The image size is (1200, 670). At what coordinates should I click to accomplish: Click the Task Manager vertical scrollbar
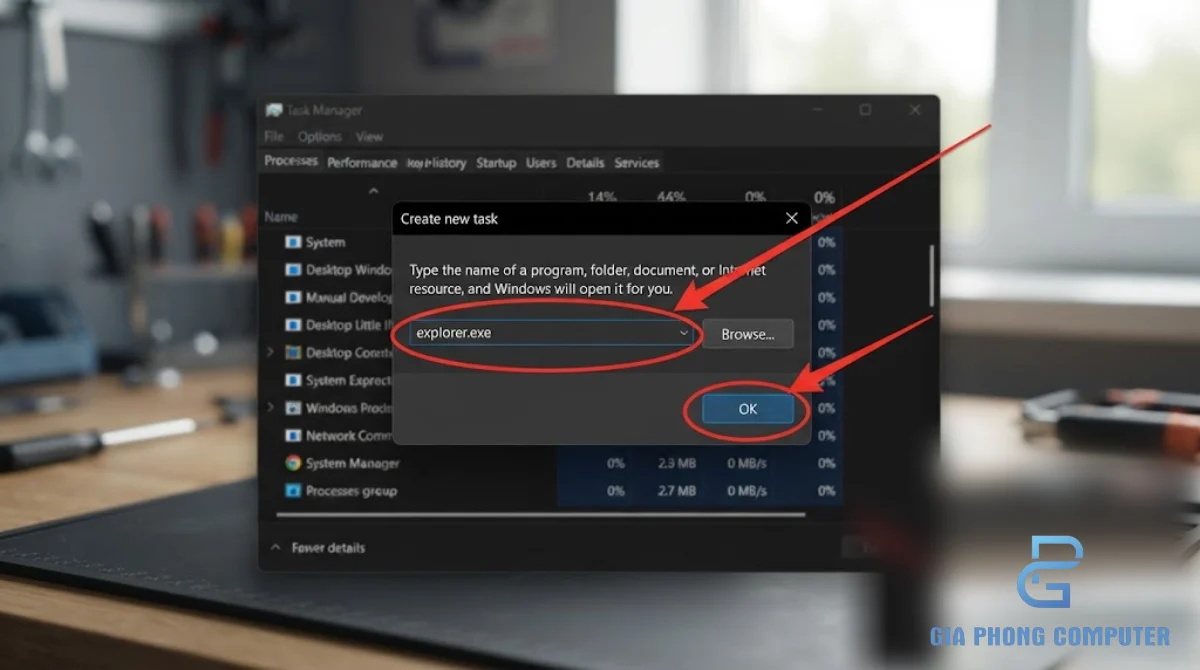[932, 275]
